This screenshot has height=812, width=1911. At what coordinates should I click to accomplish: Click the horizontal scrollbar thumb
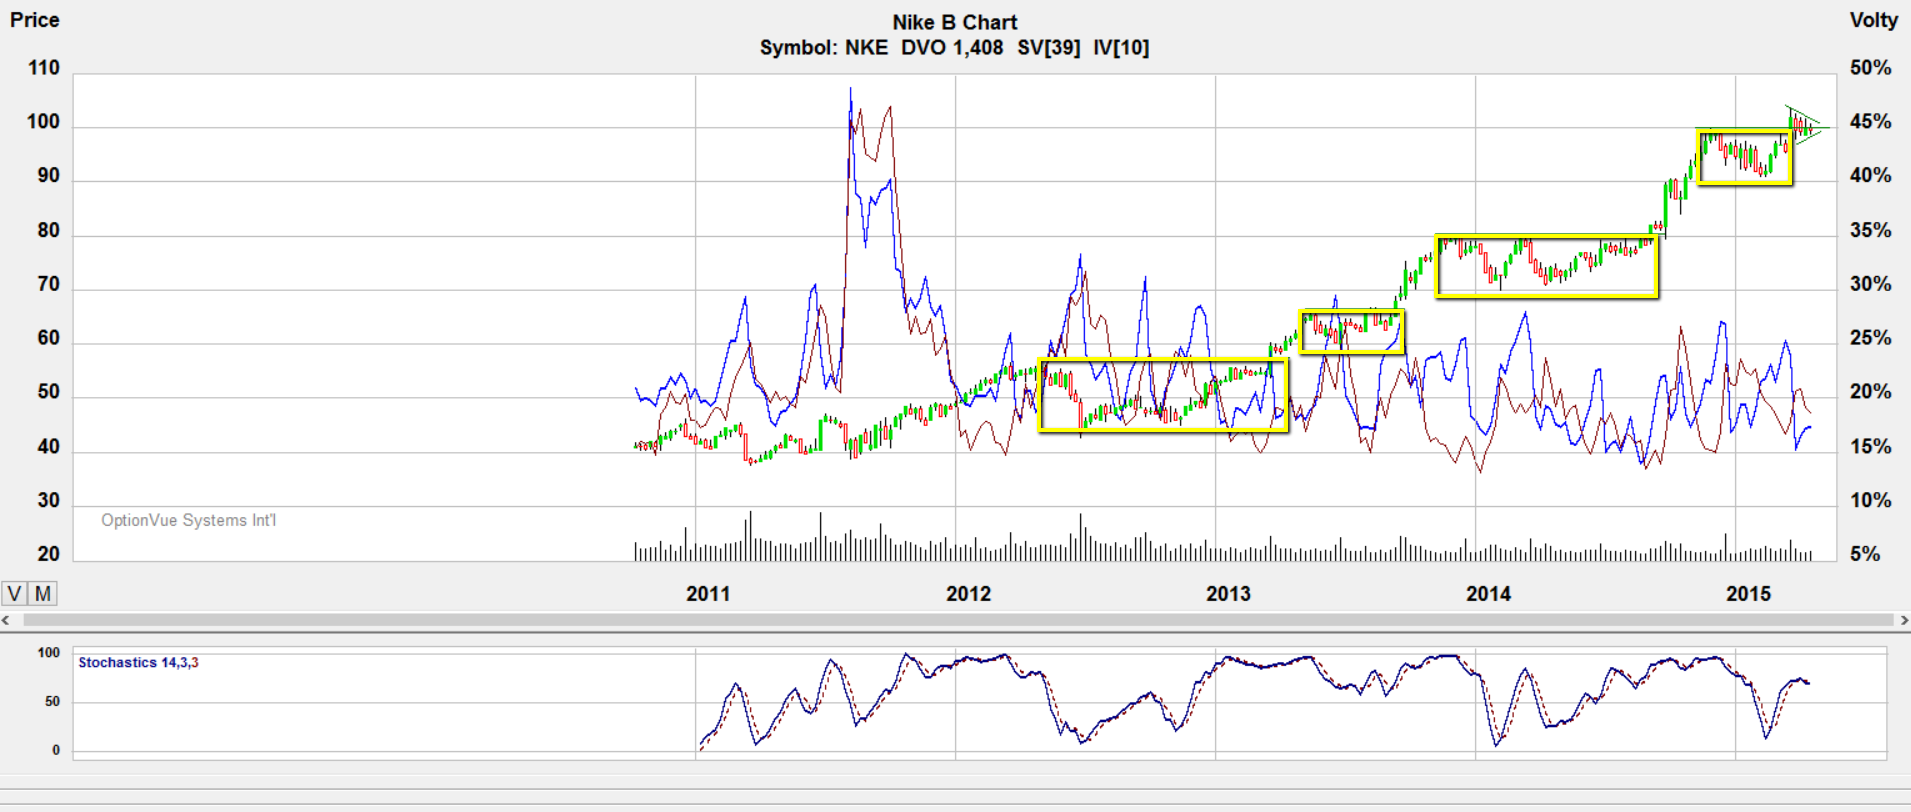[x=958, y=620]
